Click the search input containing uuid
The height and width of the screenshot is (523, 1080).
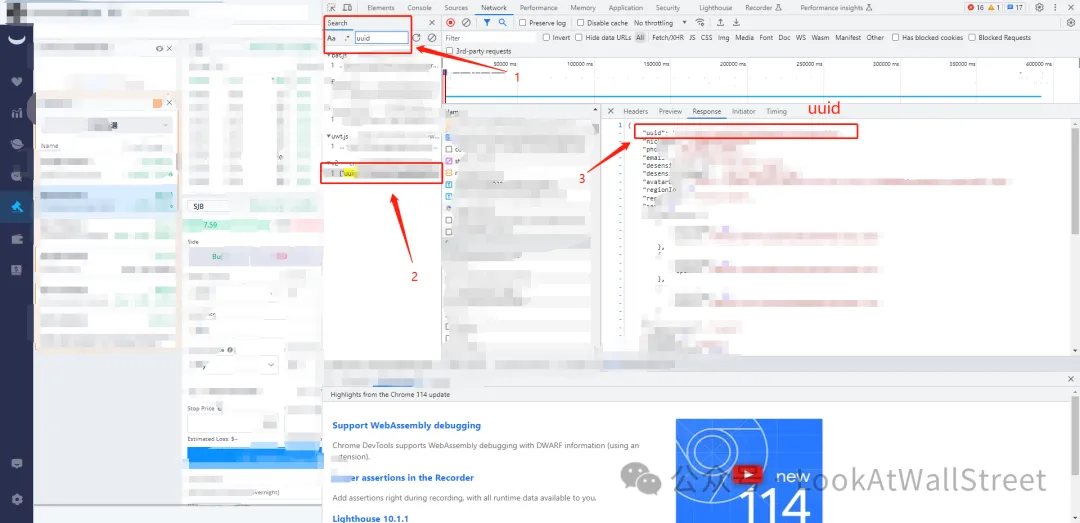(381, 38)
